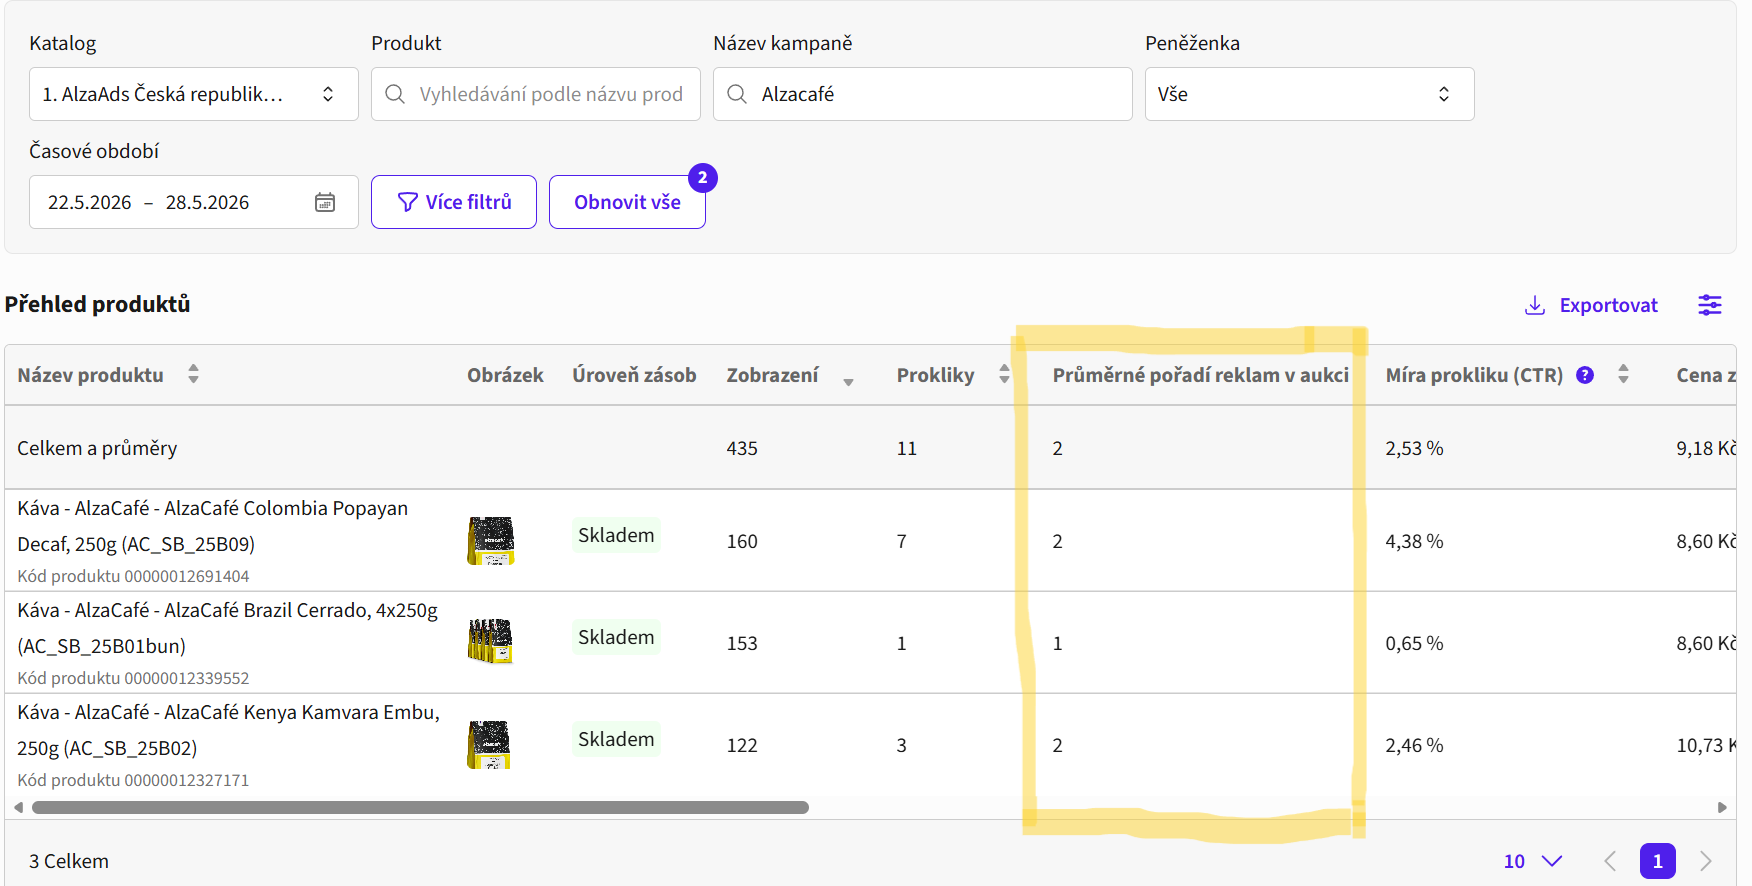Click the Přehled produktů heading
Image resolution: width=1752 pixels, height=886 pixels.
97,304
